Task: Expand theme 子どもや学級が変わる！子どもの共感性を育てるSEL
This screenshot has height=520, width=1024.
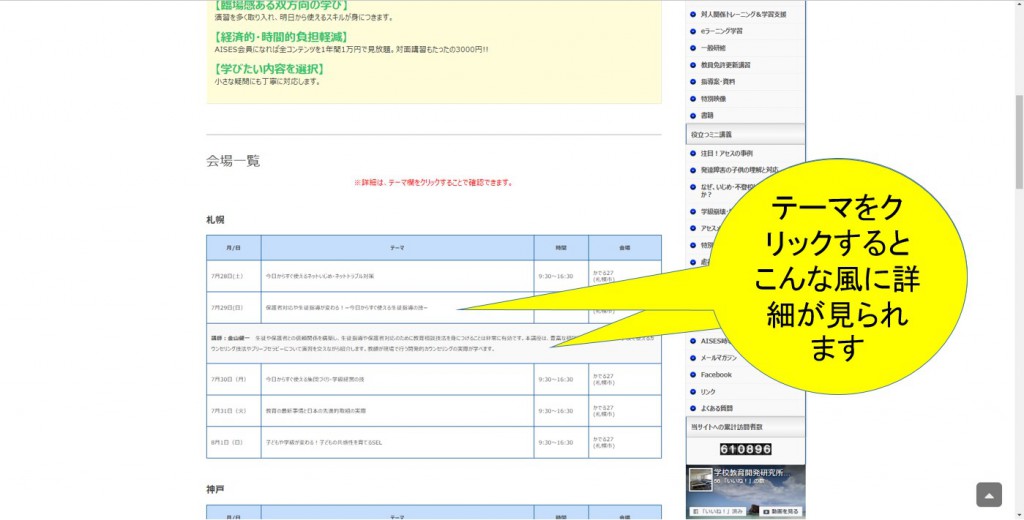Action: (x=323, y=442)
